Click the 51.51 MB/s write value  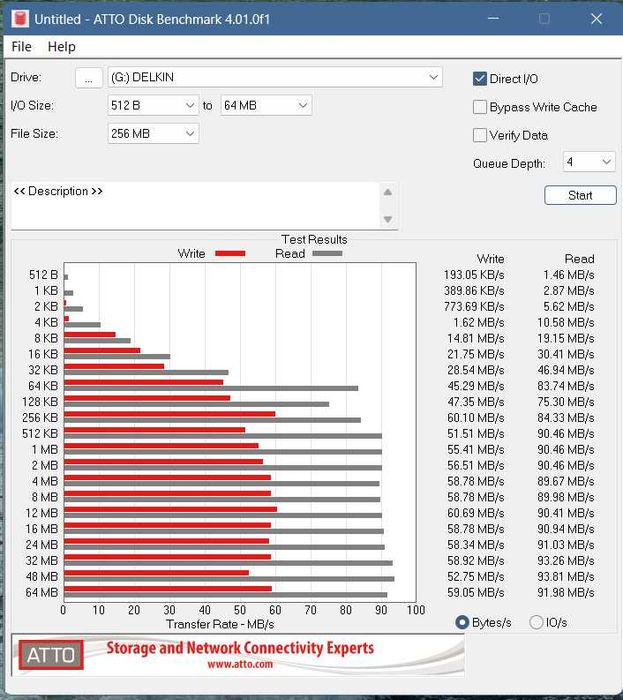coord(476,434)
